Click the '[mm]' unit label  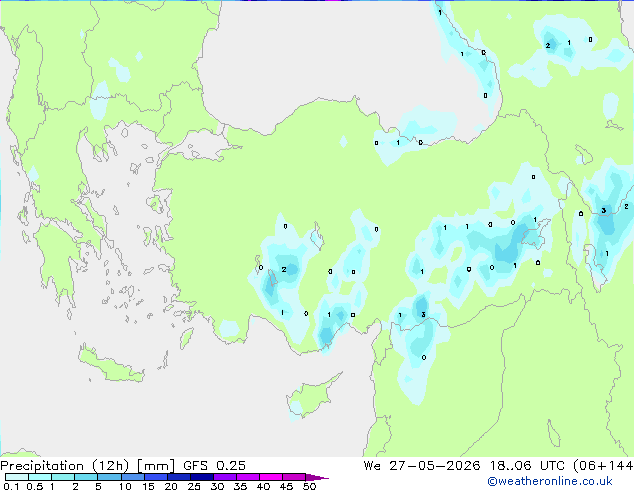coord(156,466)
